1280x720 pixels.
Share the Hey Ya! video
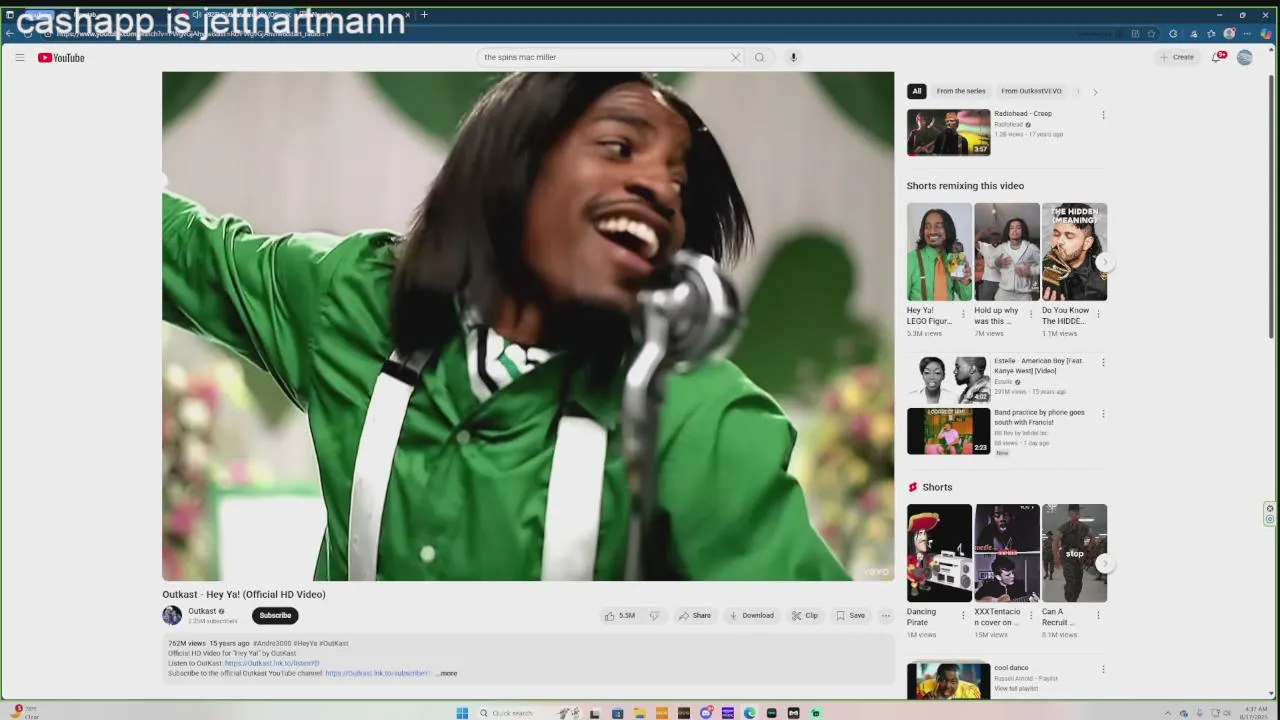click(x=695, y=616)
